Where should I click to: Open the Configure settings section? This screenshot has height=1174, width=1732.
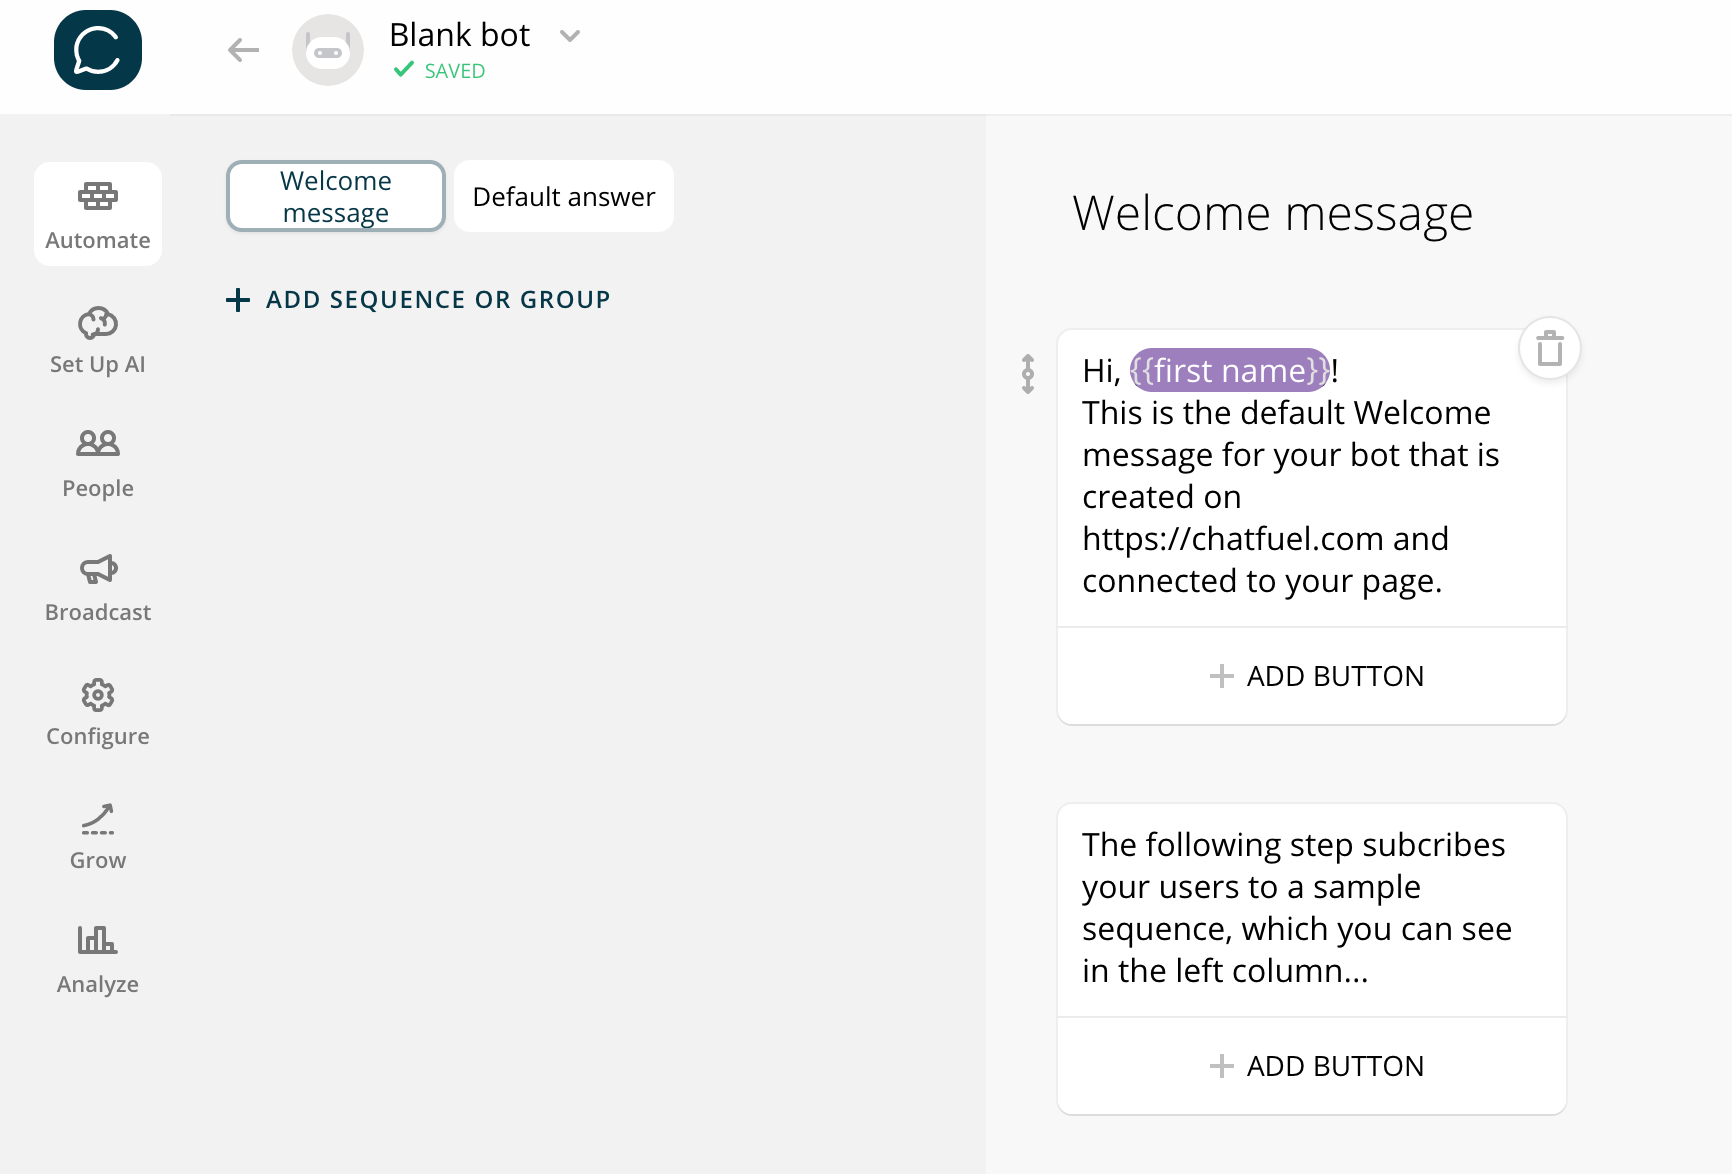[x=98, y=712]
